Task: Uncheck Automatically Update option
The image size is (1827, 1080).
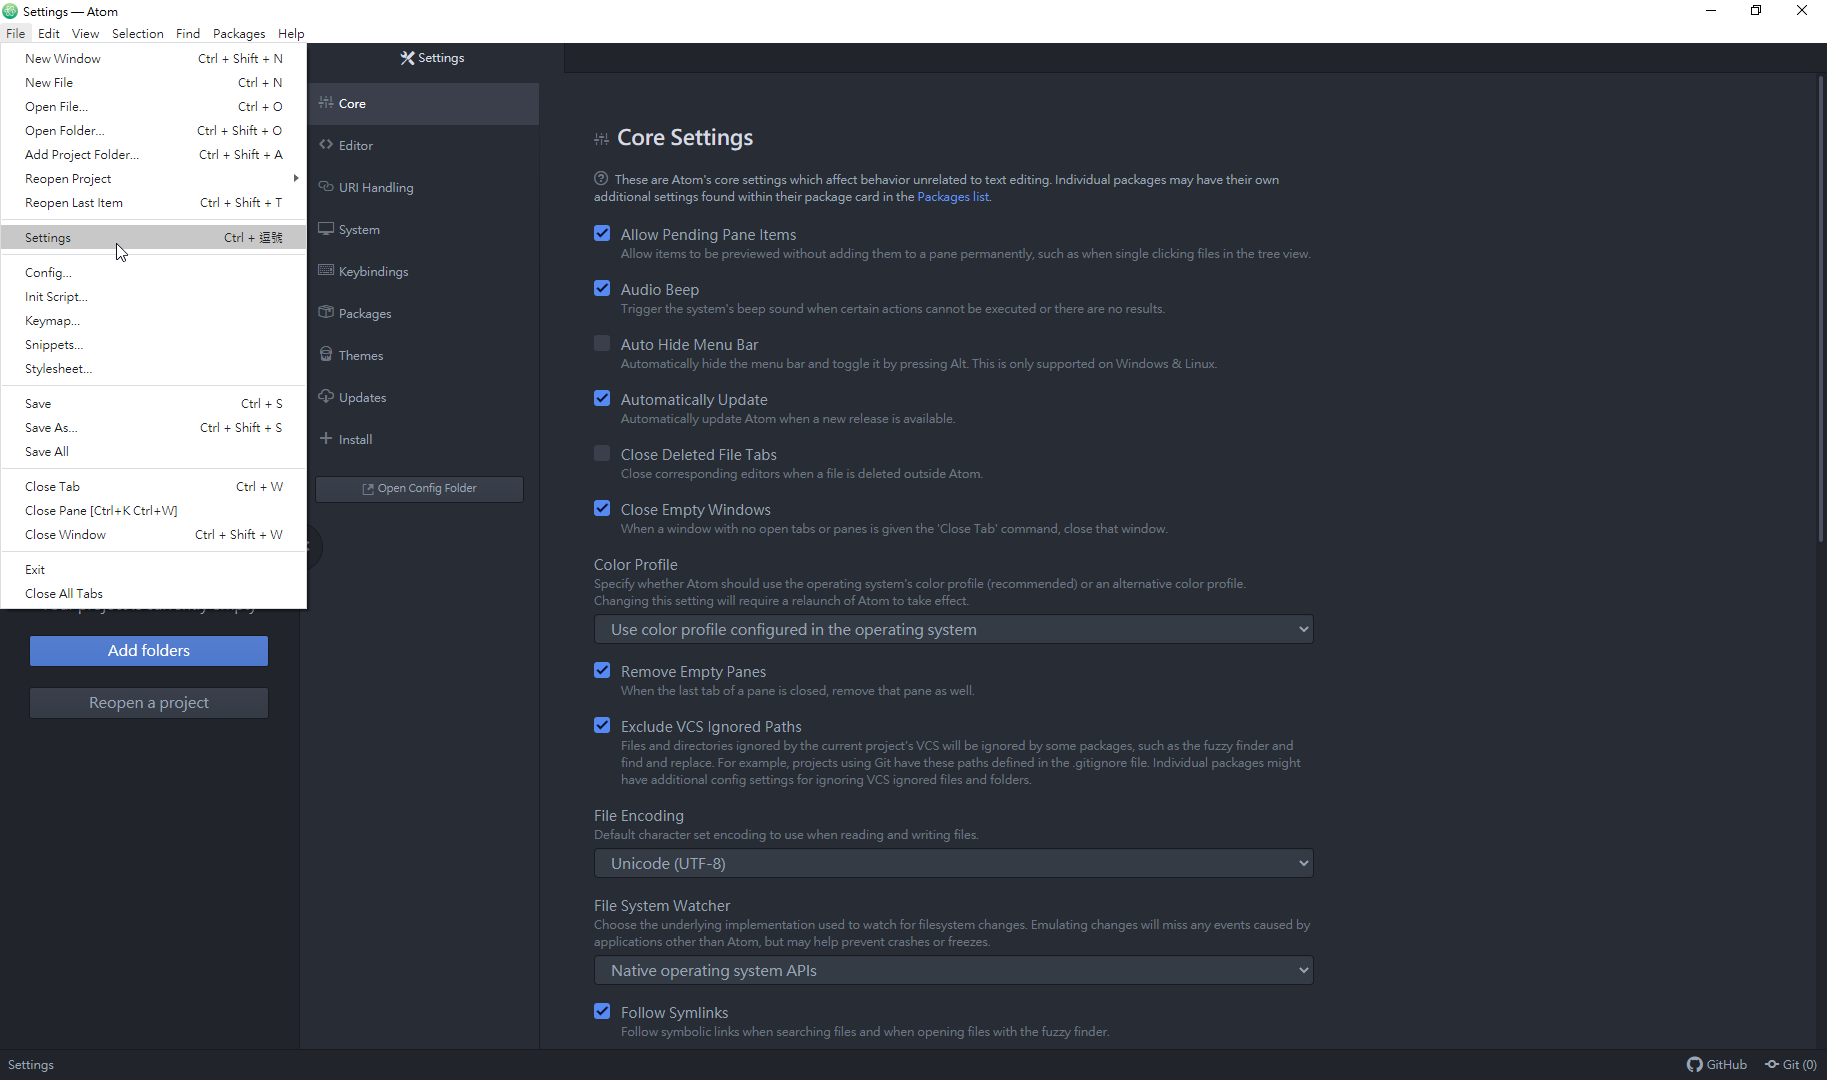Action: pyautogui.click(x=602, y=398)
